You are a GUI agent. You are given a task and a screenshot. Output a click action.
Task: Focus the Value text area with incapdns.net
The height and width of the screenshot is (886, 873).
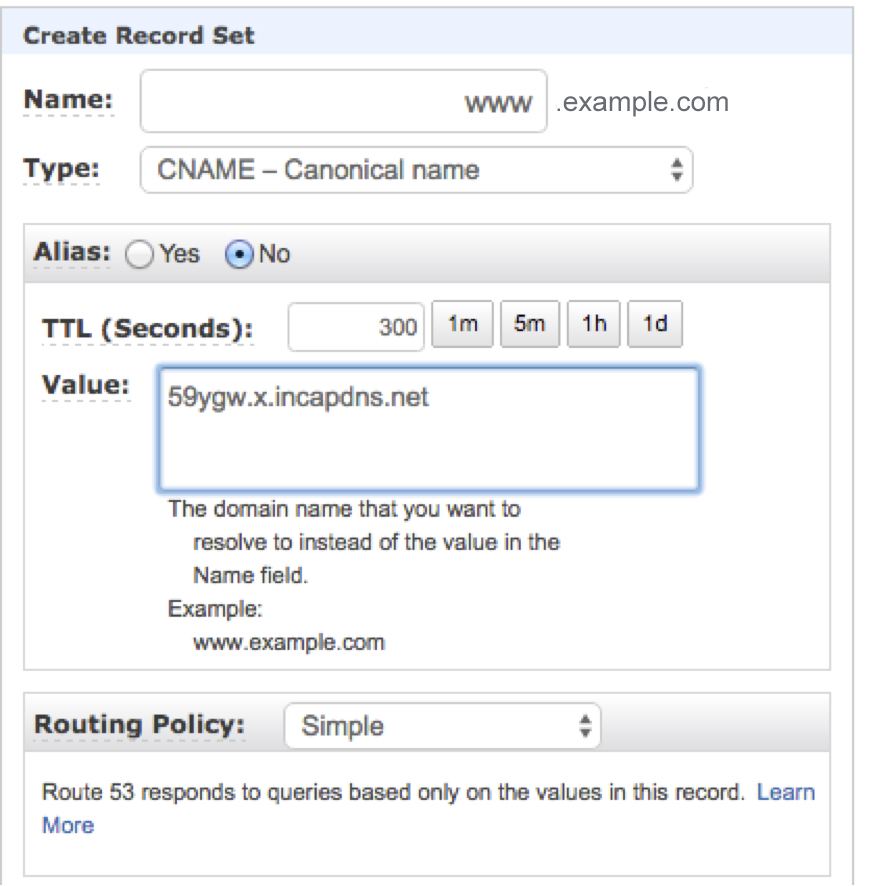point(428,429)
